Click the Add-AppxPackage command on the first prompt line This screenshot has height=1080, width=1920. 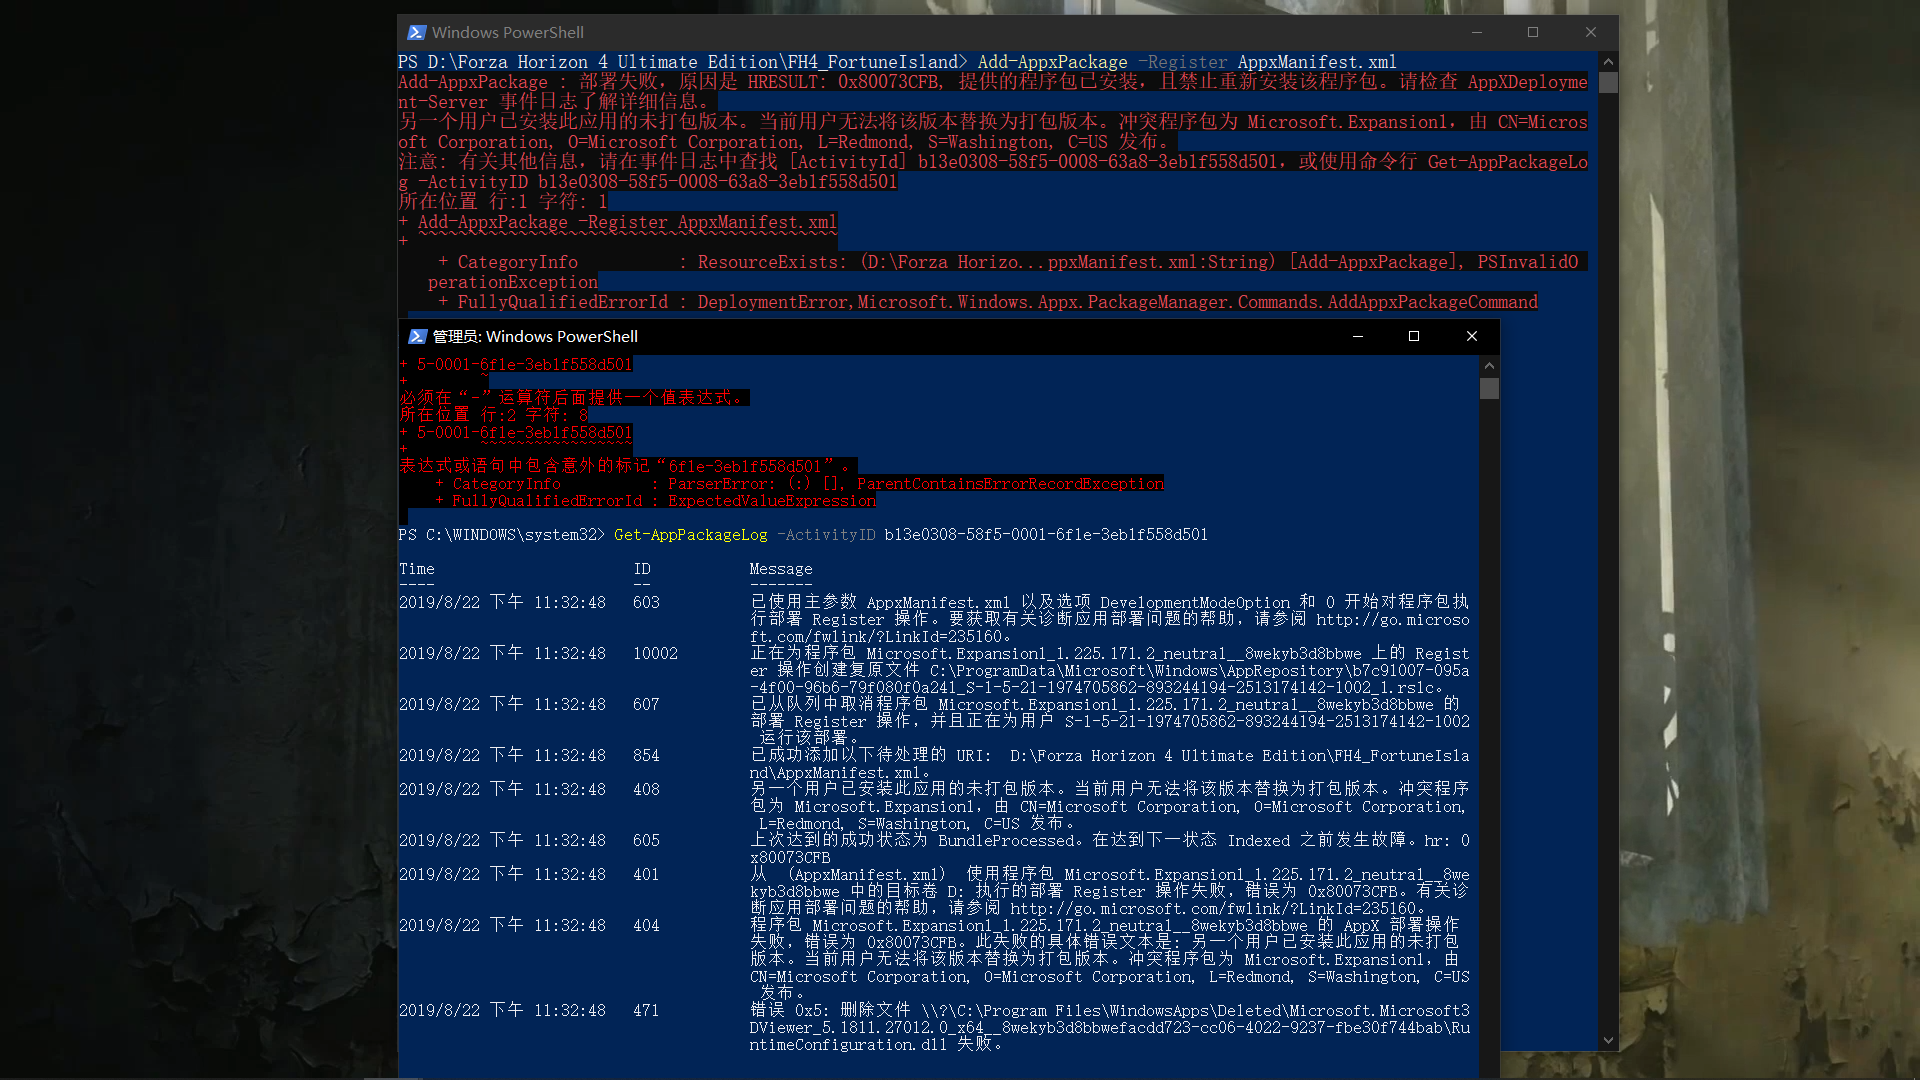1052,62
